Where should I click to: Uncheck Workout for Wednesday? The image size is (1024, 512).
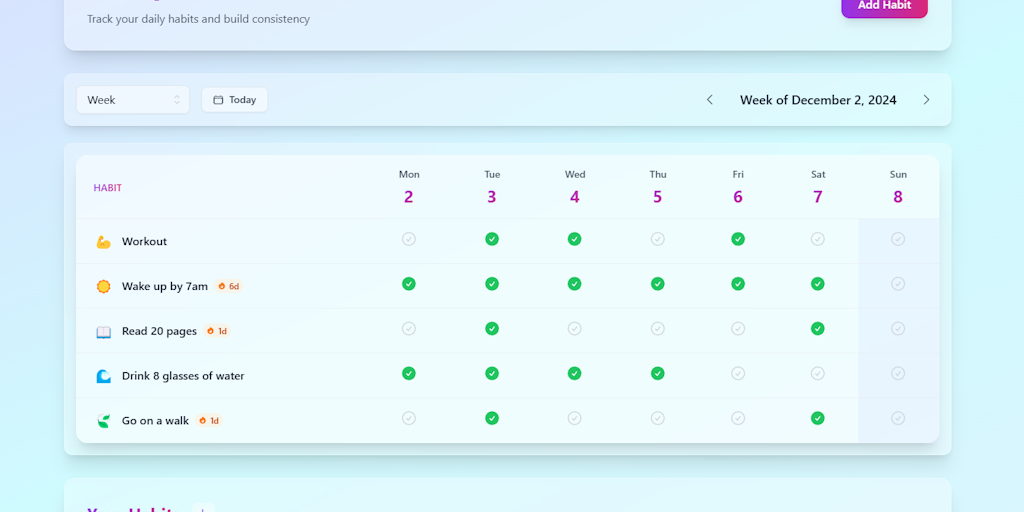pyautogui.click(x=575, y=239)
